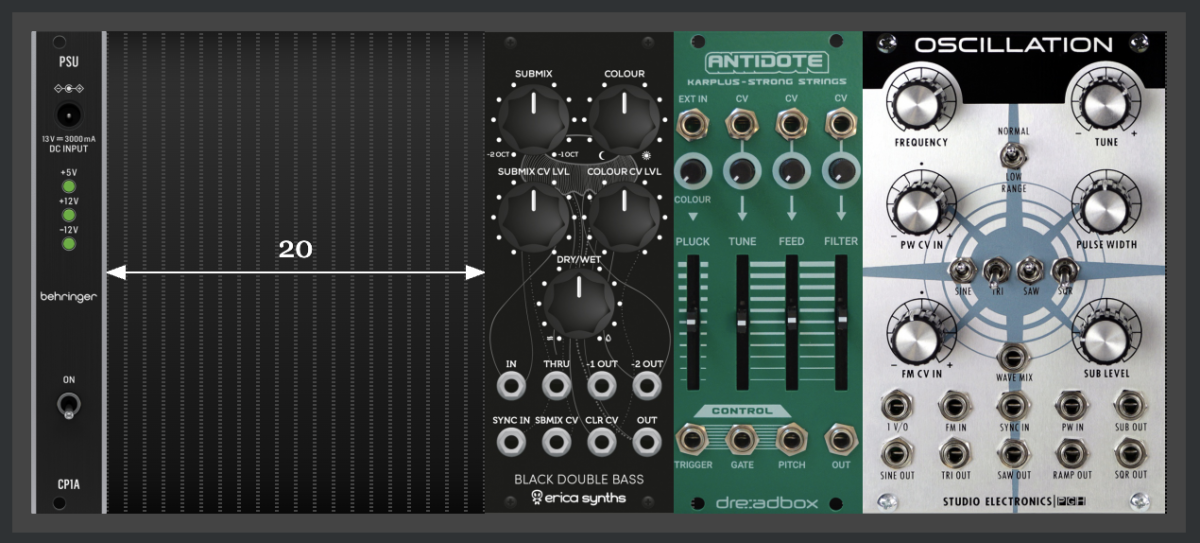Click the CV amount knob above FEED
Image resolution: width=1200 pixels, height=543 pixels.
pyautogui.click(x=791, y=170)
